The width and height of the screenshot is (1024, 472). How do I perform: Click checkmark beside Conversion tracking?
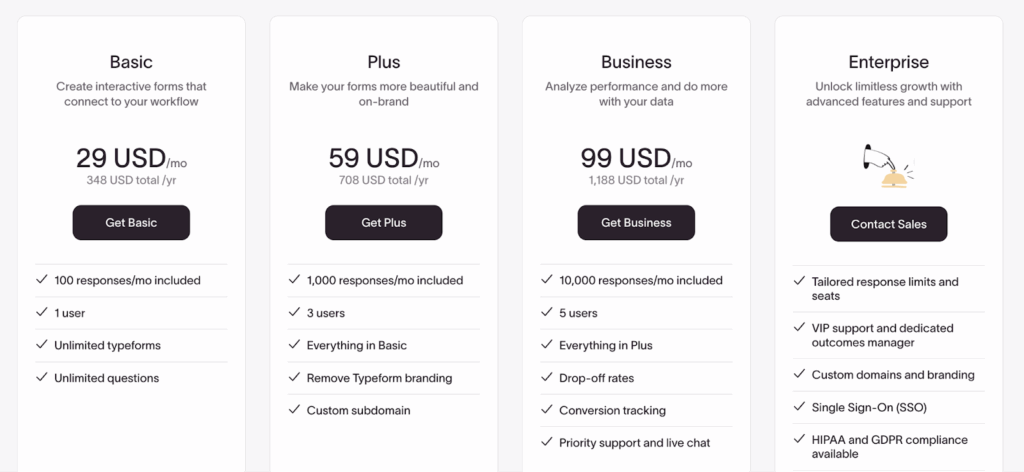(x=547, y=409)
